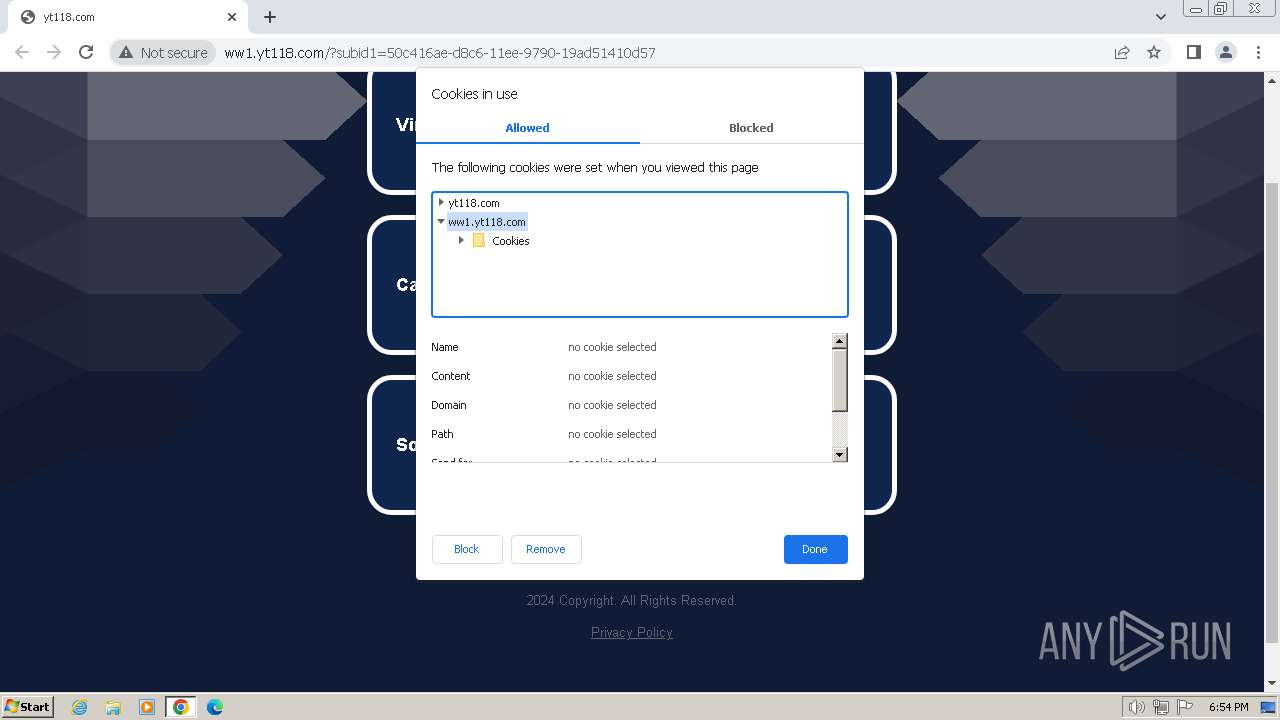
Task: Select Cookies folder label
Action: pyautogui.click(x=511, y=241)
